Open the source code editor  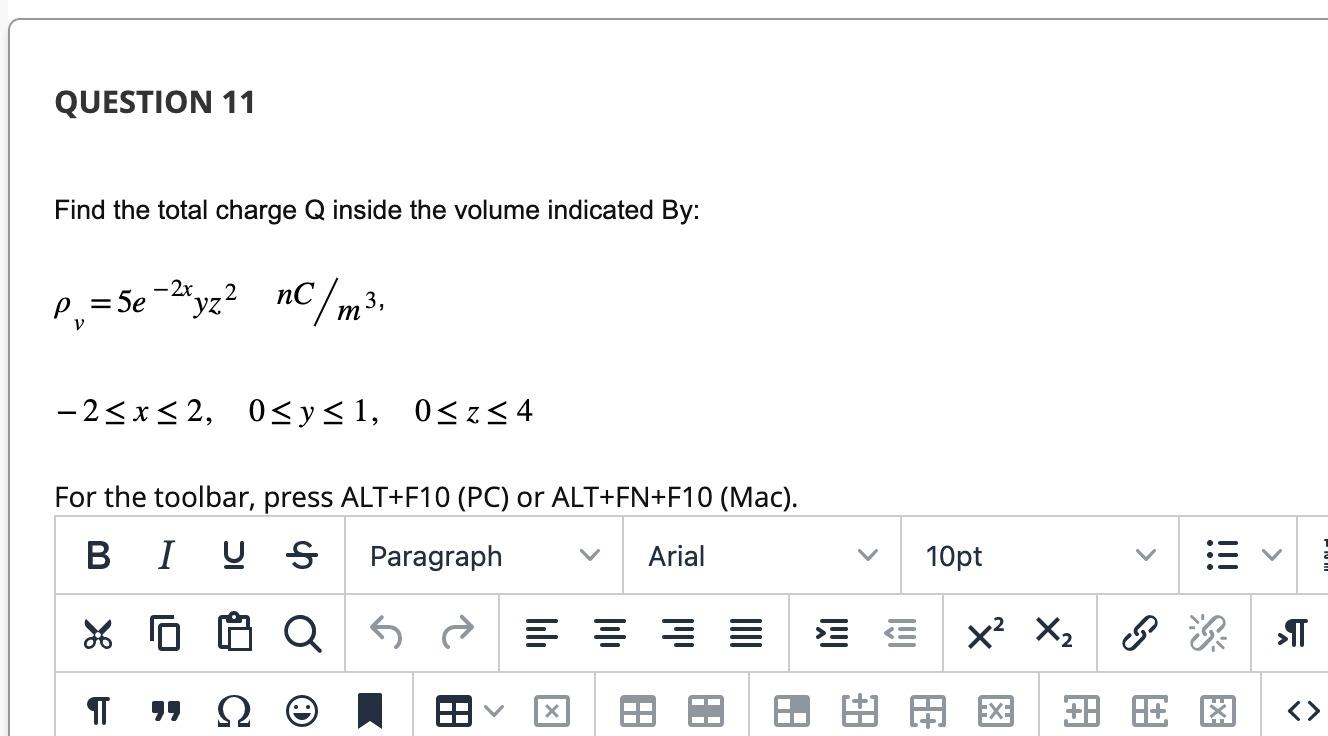(1303, 711)
